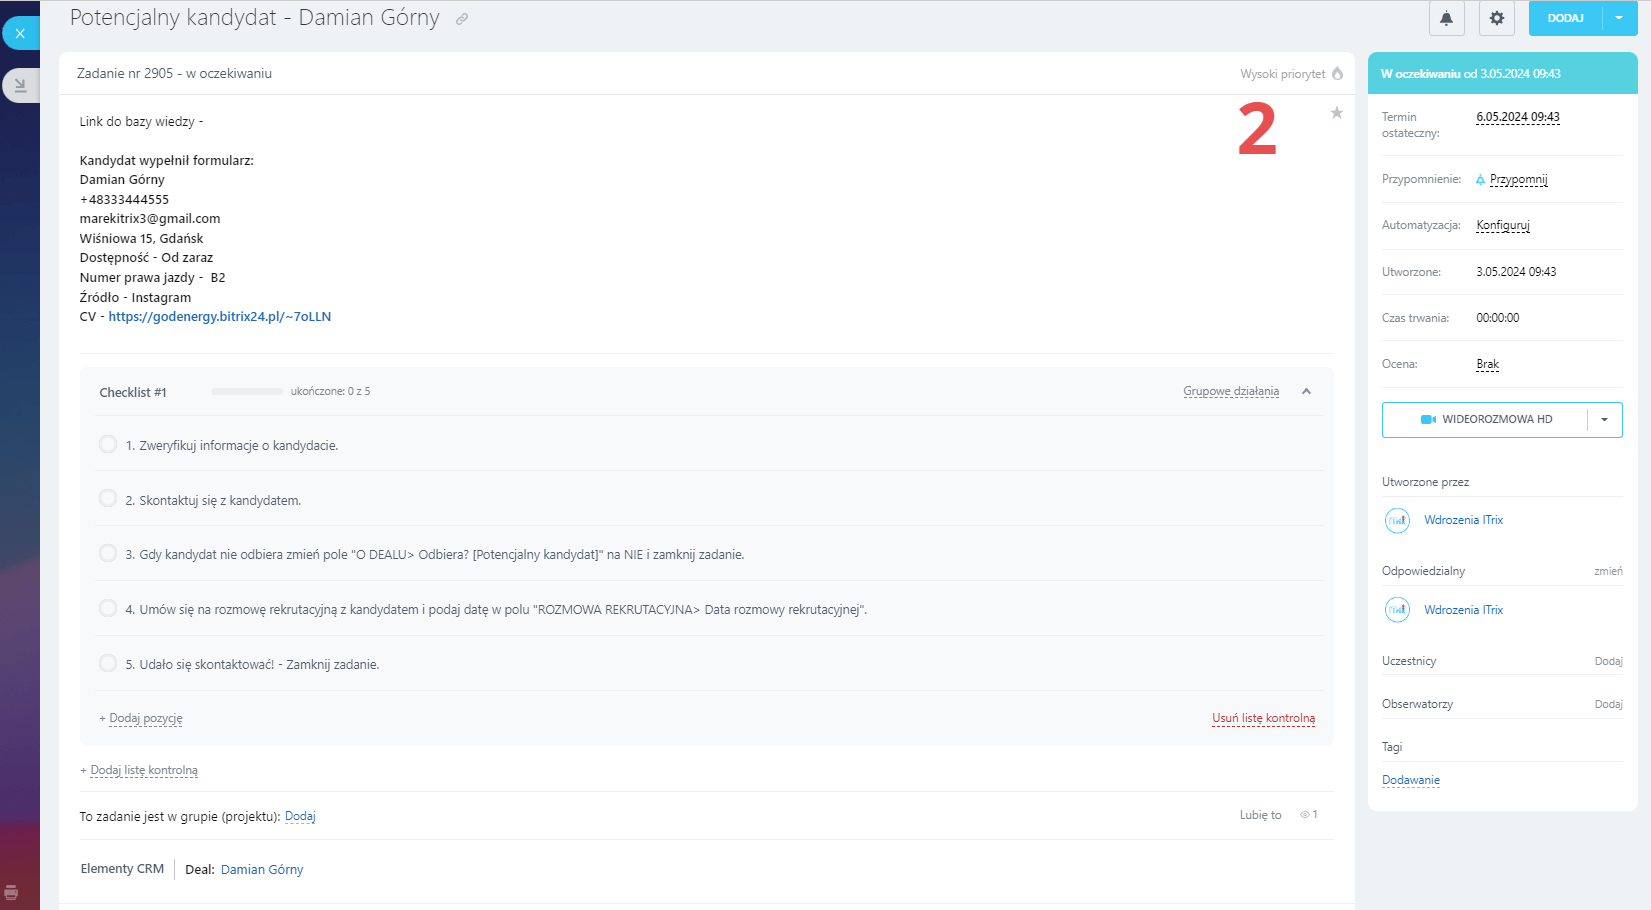Open the CV link godenergy.bitrix24.pl
The width and height of the screenshot is (1651, 910).
click(219, 317)
